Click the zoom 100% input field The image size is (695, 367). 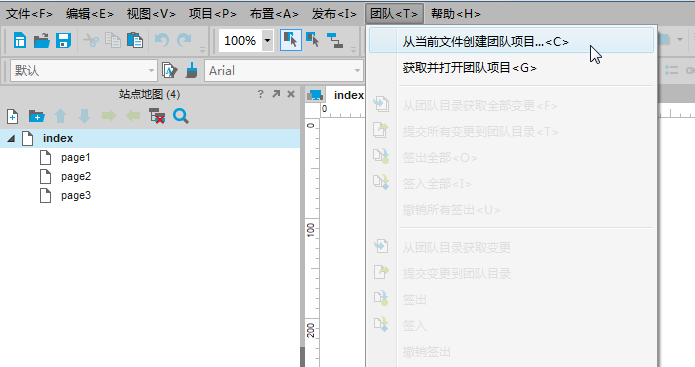[240, 41]
